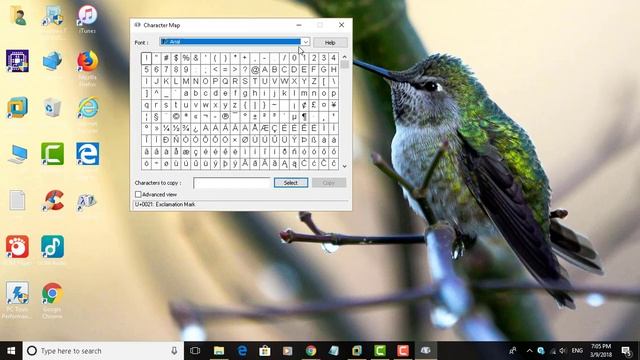Open the taskbar clock and date

(601, 351)
